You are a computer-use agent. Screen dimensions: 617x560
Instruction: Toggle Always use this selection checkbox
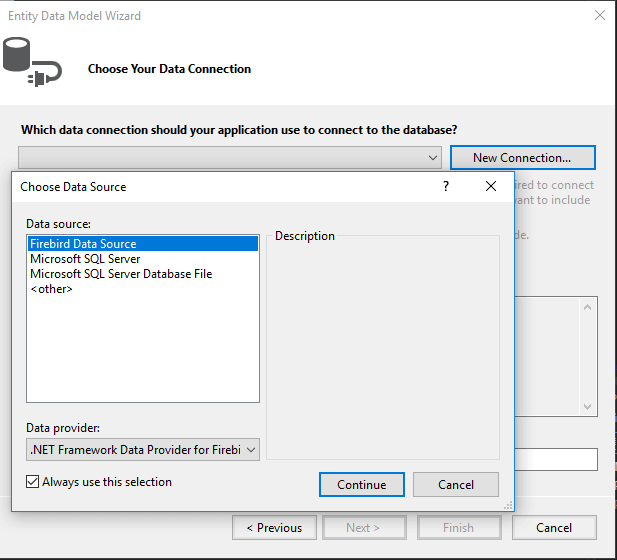pyautogui.click(x=33, y=481)
